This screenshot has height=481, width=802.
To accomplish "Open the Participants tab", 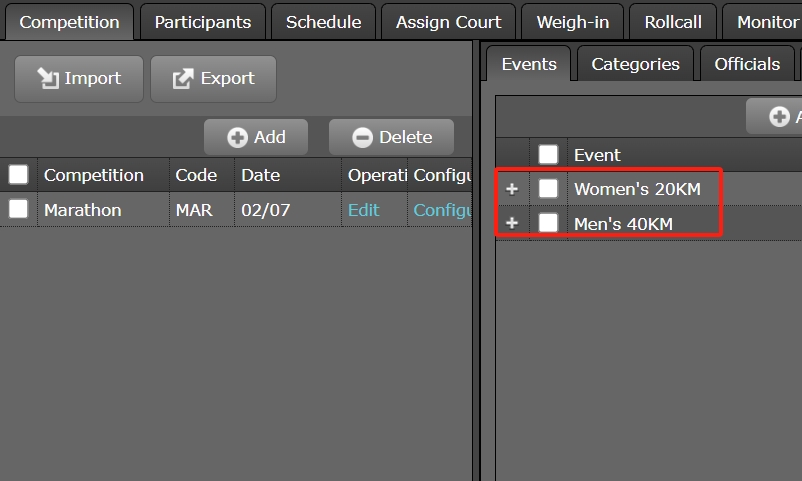I will click(x=203, y=22).
